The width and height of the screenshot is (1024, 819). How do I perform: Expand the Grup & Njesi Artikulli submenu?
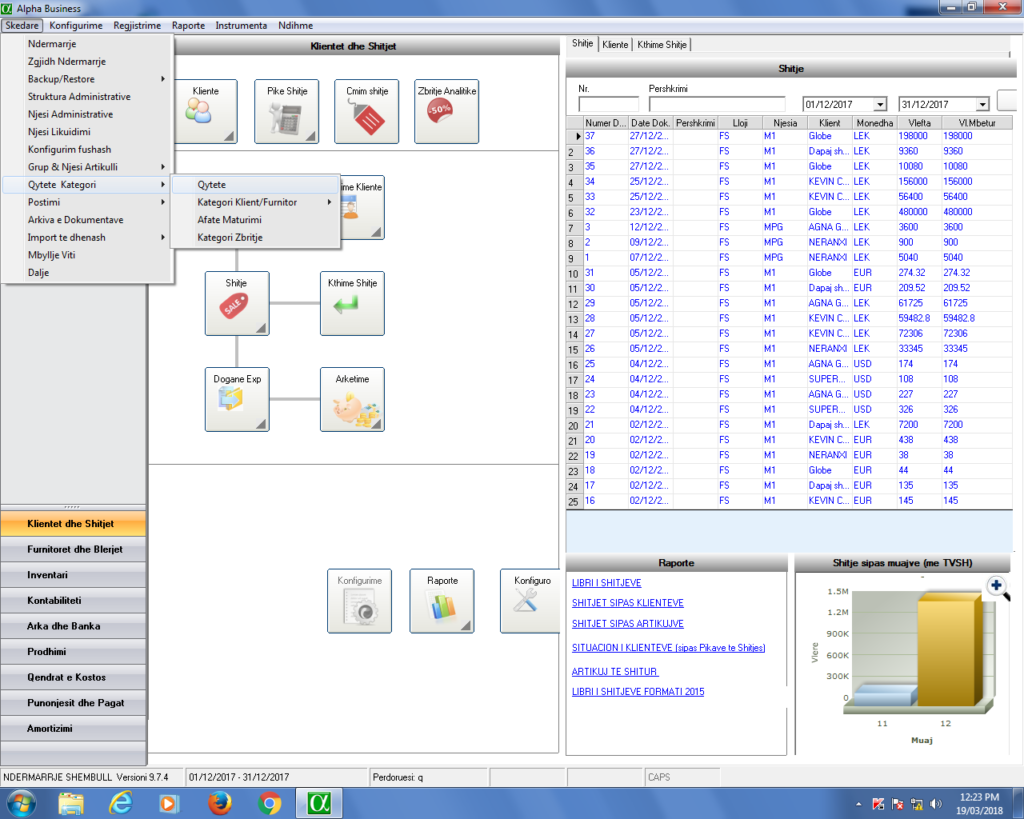[x=88, y=167]
